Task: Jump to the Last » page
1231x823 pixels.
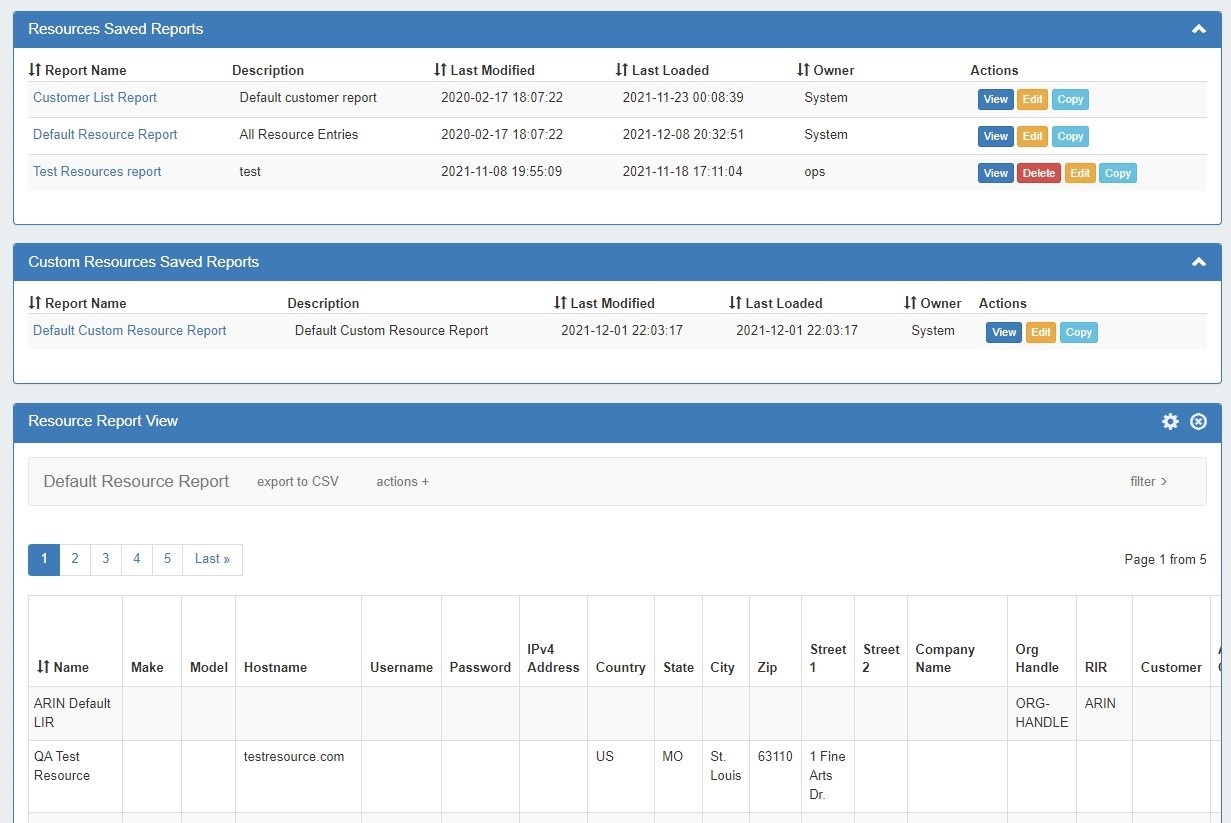Action: click(212, 559)
